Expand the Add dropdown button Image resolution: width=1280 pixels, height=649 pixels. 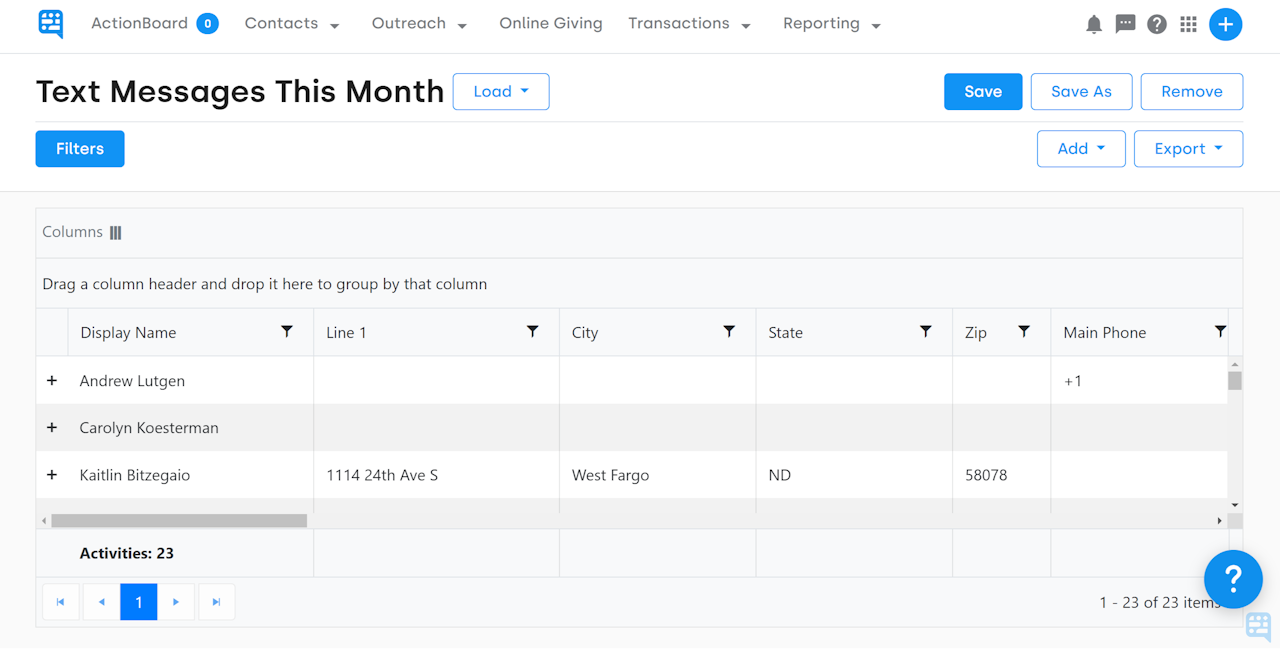pos(1081,149)
